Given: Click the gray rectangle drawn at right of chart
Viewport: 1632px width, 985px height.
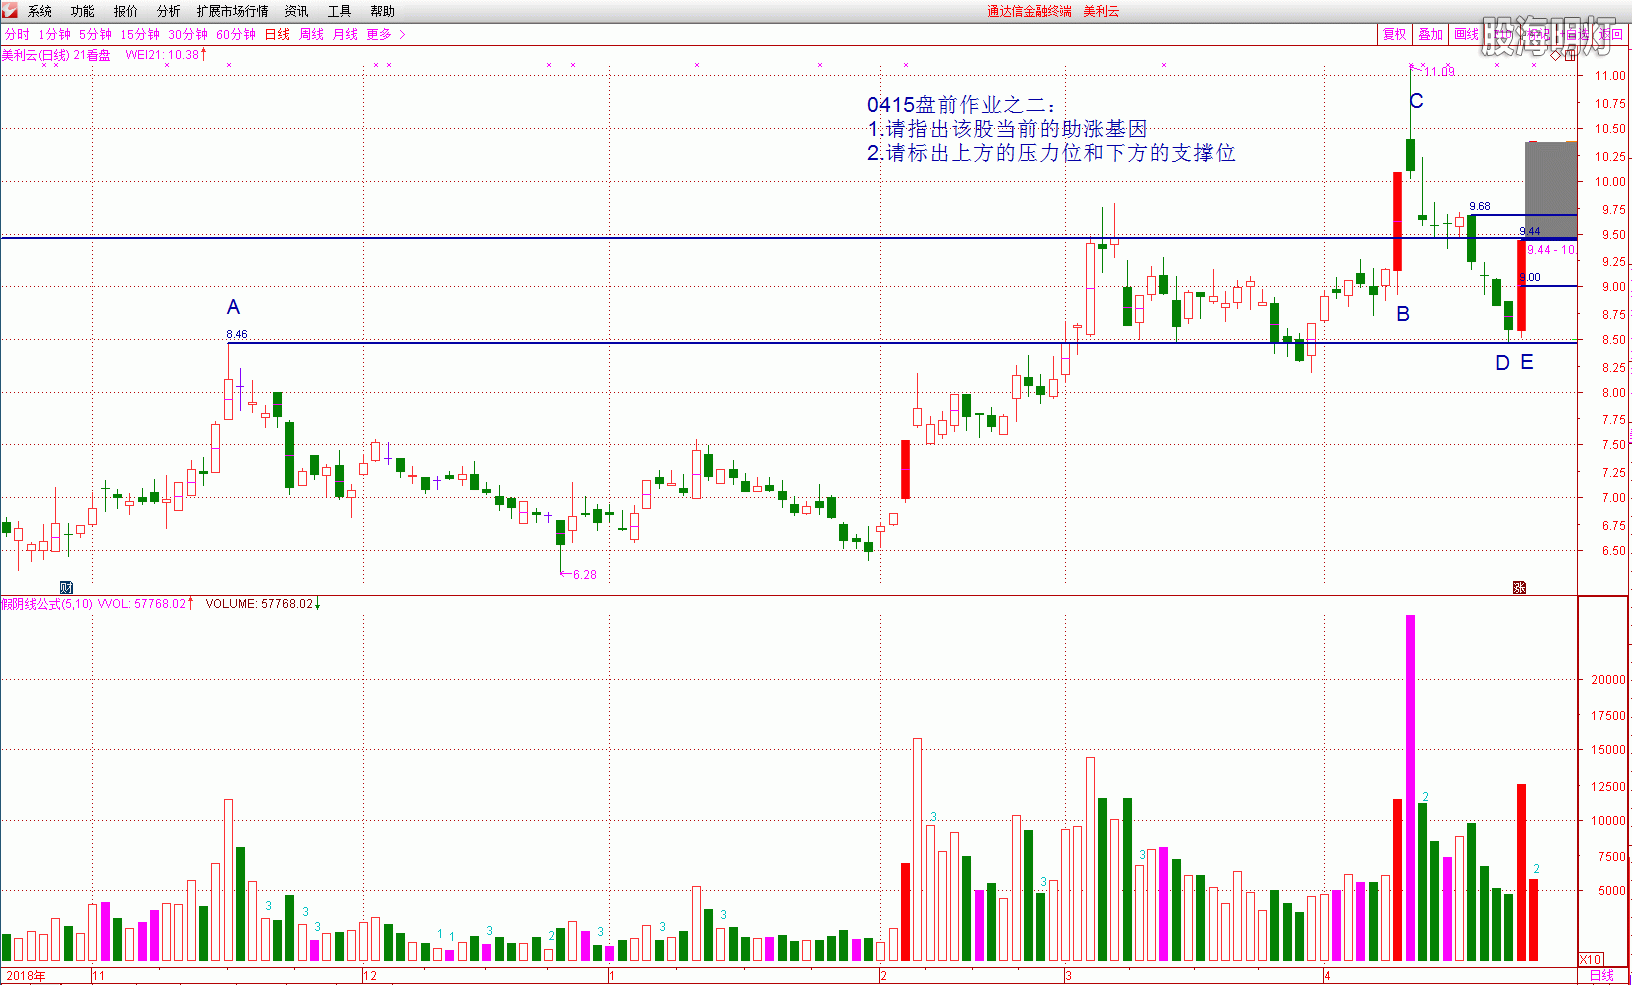Looking at the screenshot, I should (1551, 189).
